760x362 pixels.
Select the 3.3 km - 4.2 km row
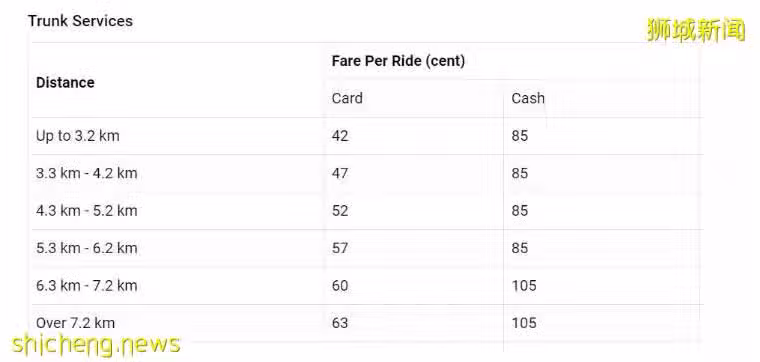(x=367, y=173)
